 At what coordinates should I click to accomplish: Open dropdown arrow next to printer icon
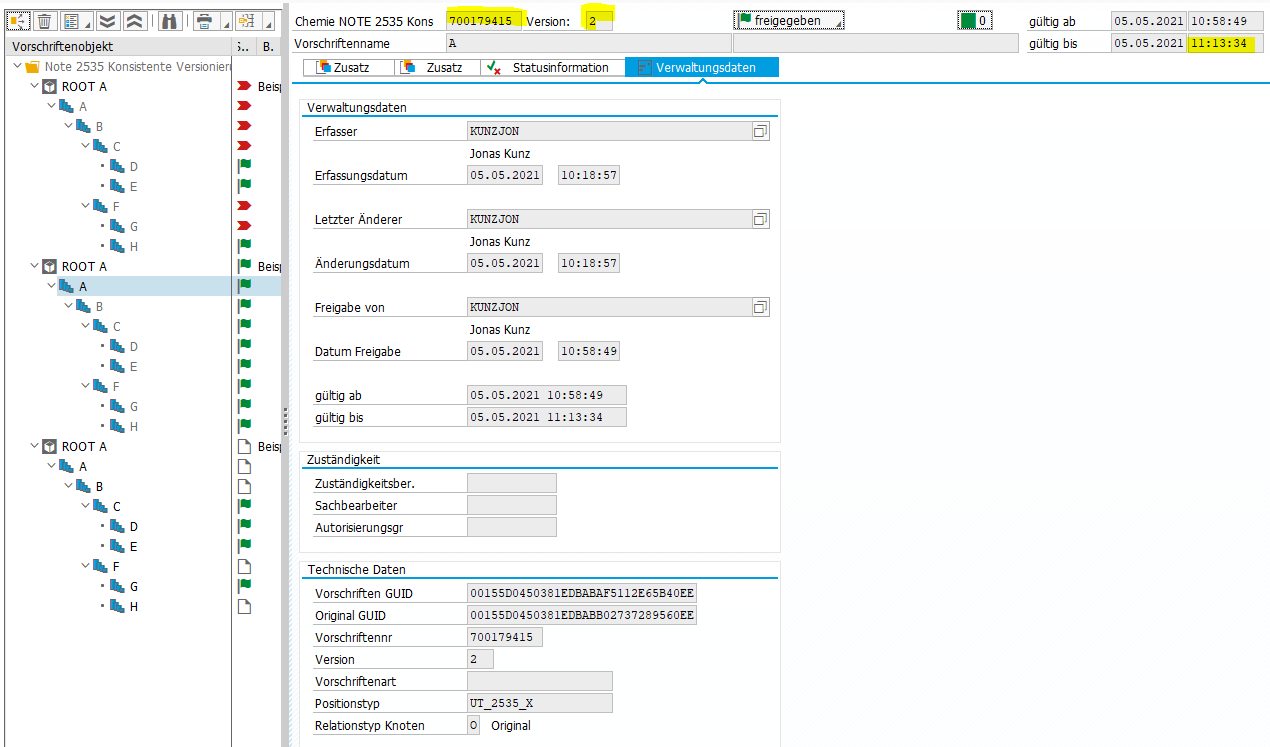224,22
